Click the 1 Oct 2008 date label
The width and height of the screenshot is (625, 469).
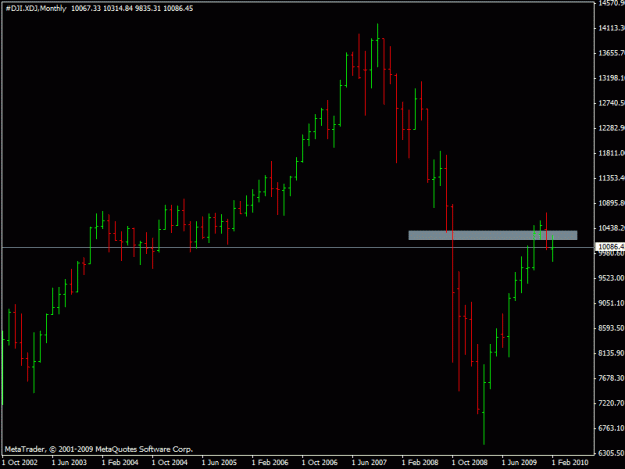click(x=470, y=462)
